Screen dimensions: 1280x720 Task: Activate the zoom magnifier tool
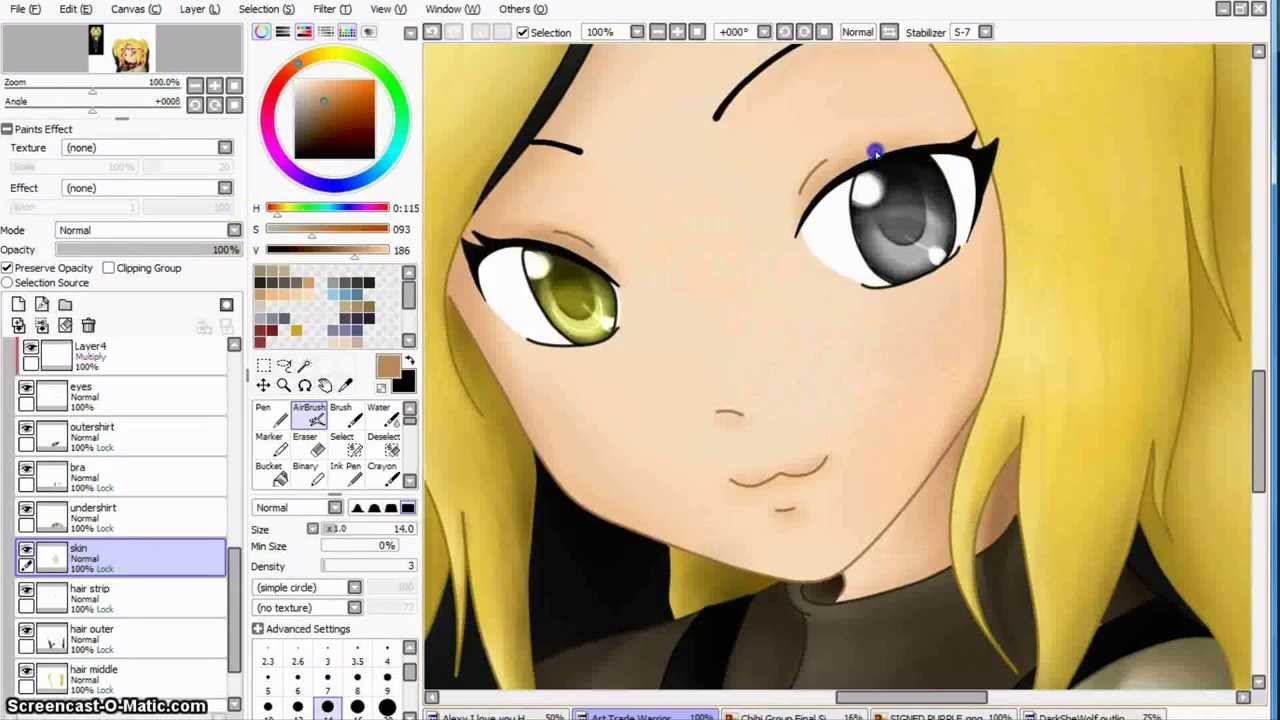coord(284,386)
